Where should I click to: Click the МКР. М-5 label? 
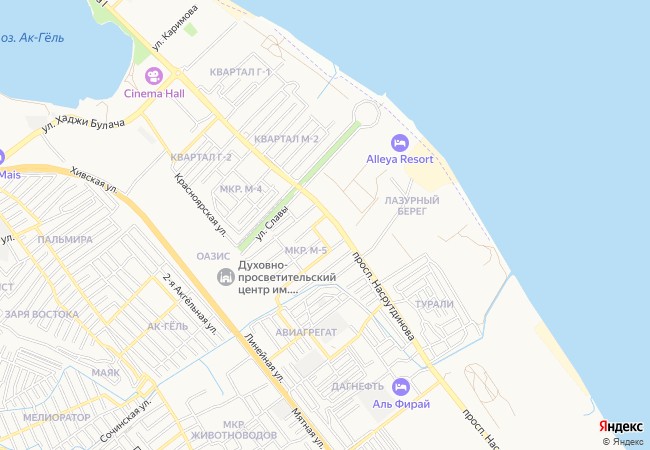point(306,251)
